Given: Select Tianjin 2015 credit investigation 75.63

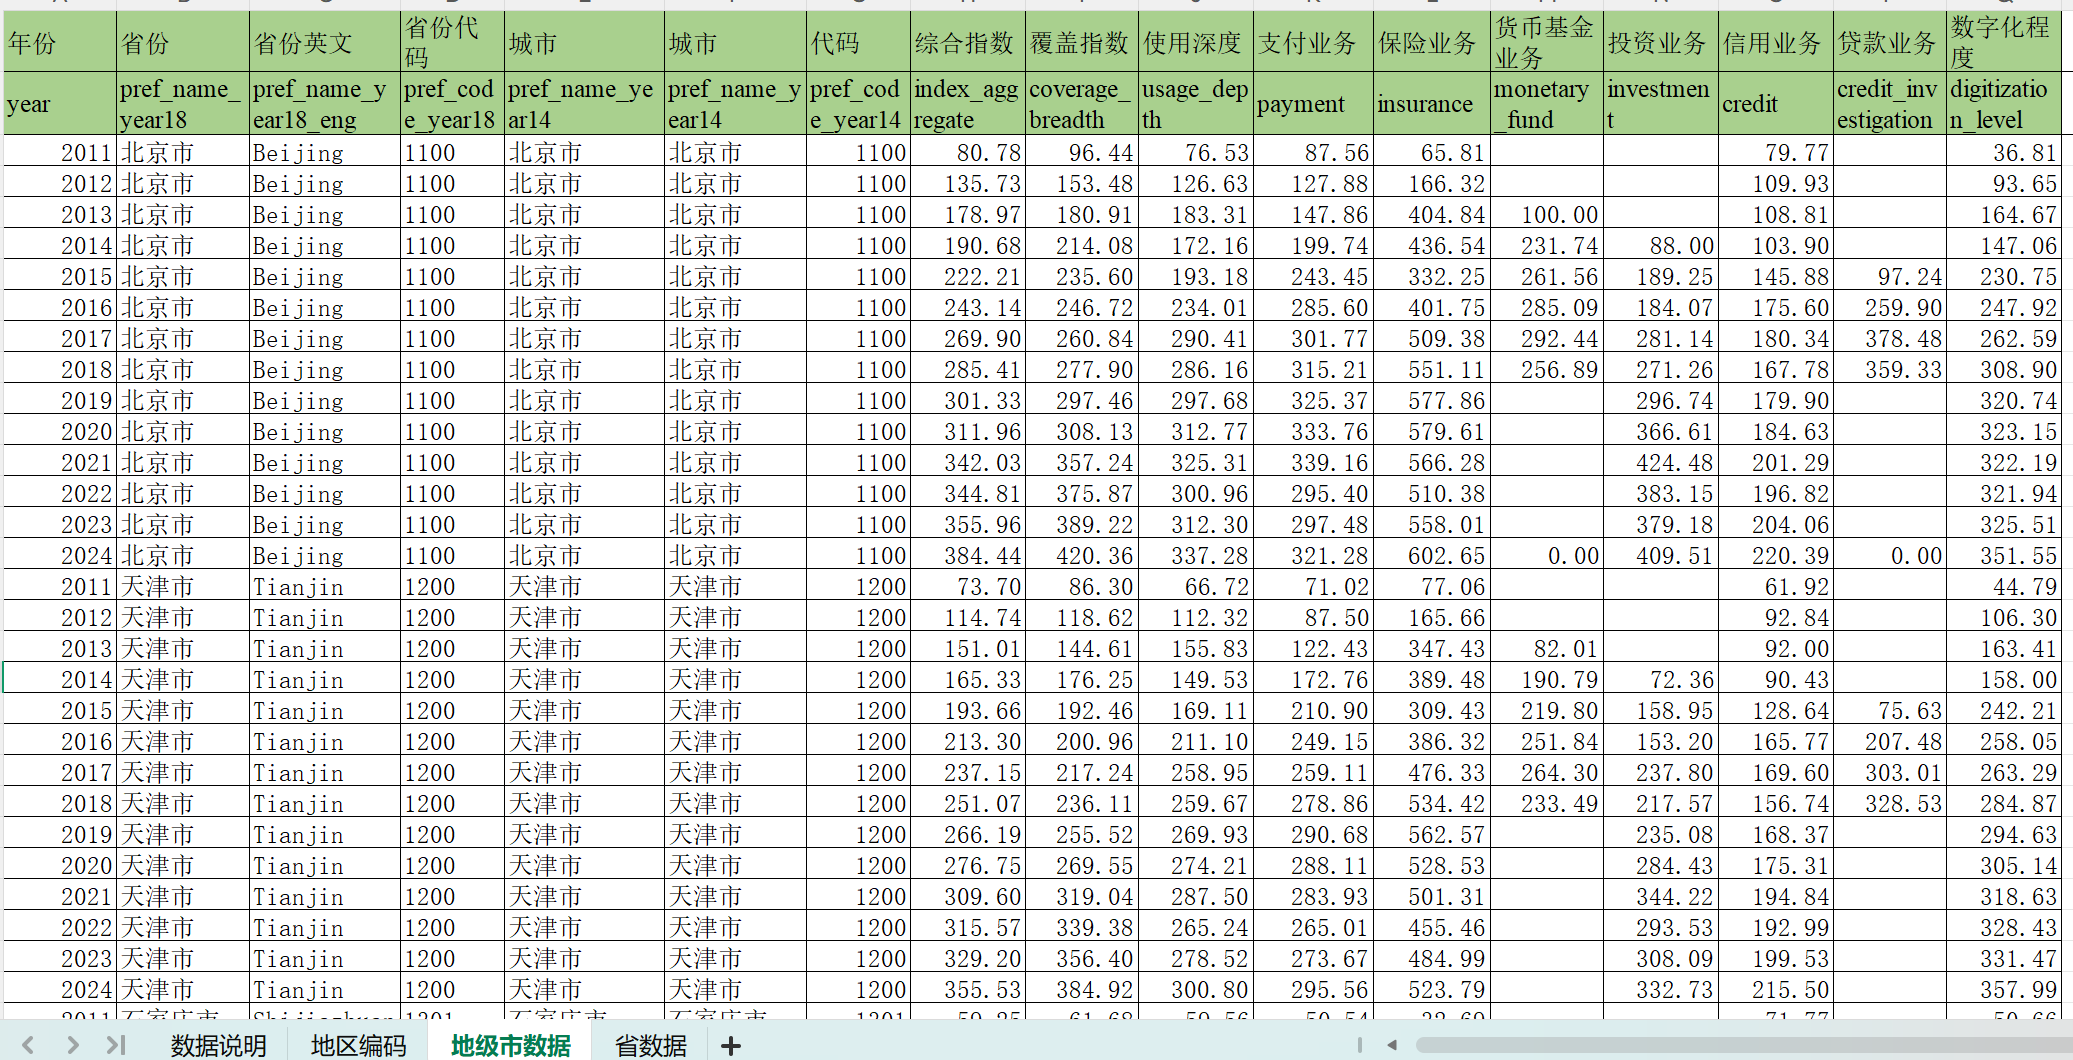Looking at the screenshot, I should 1890,711.
